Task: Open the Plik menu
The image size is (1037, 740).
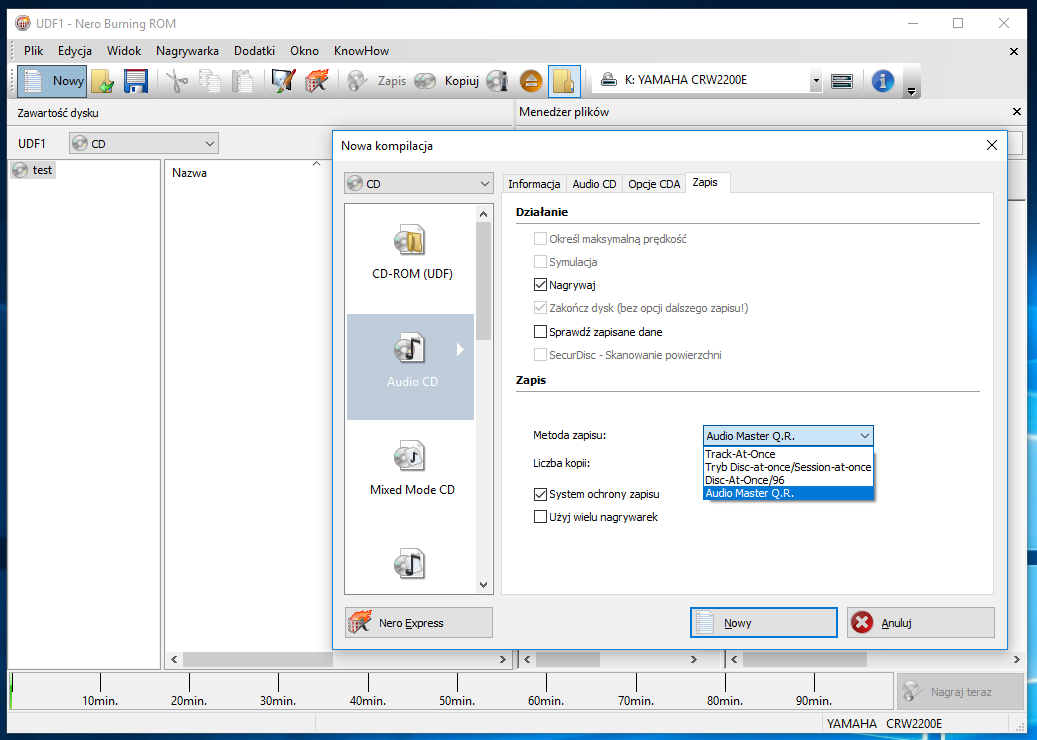Action: pos(34,51)
